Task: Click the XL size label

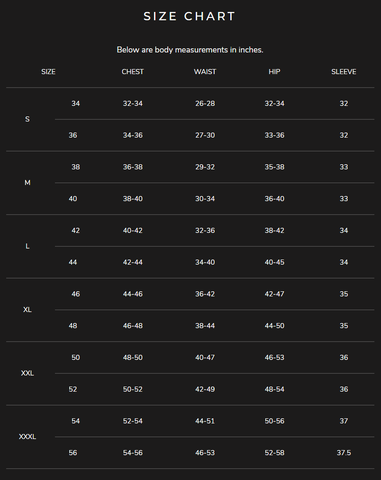Action: 27,310
